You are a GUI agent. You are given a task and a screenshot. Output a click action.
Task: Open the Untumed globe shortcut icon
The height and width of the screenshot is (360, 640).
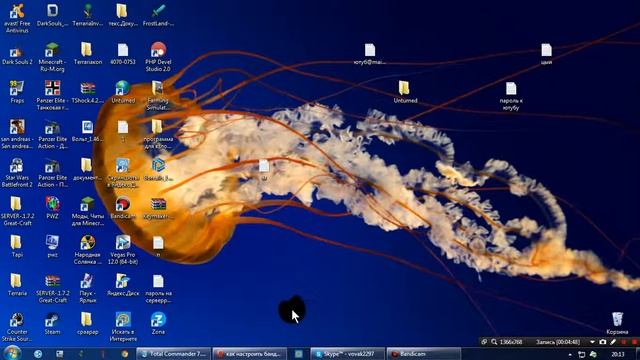pyautogui.click(x=122, y=92)
